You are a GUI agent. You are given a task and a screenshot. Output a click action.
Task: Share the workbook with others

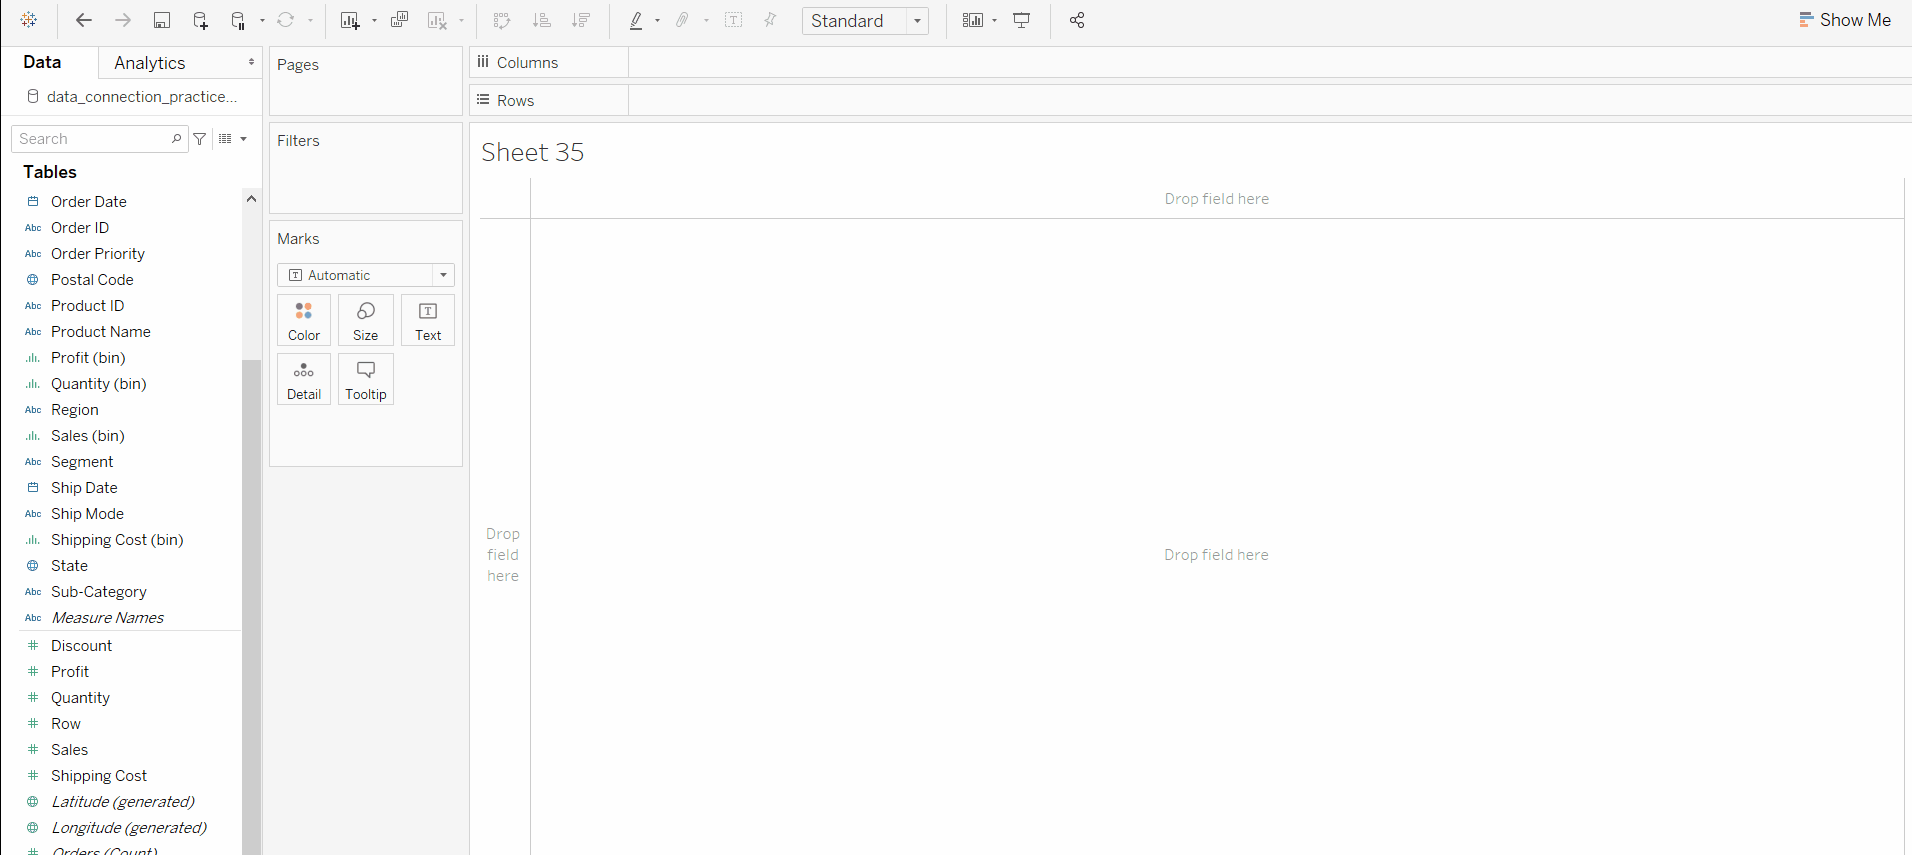pyautogui.click(x=1077, y=20)
